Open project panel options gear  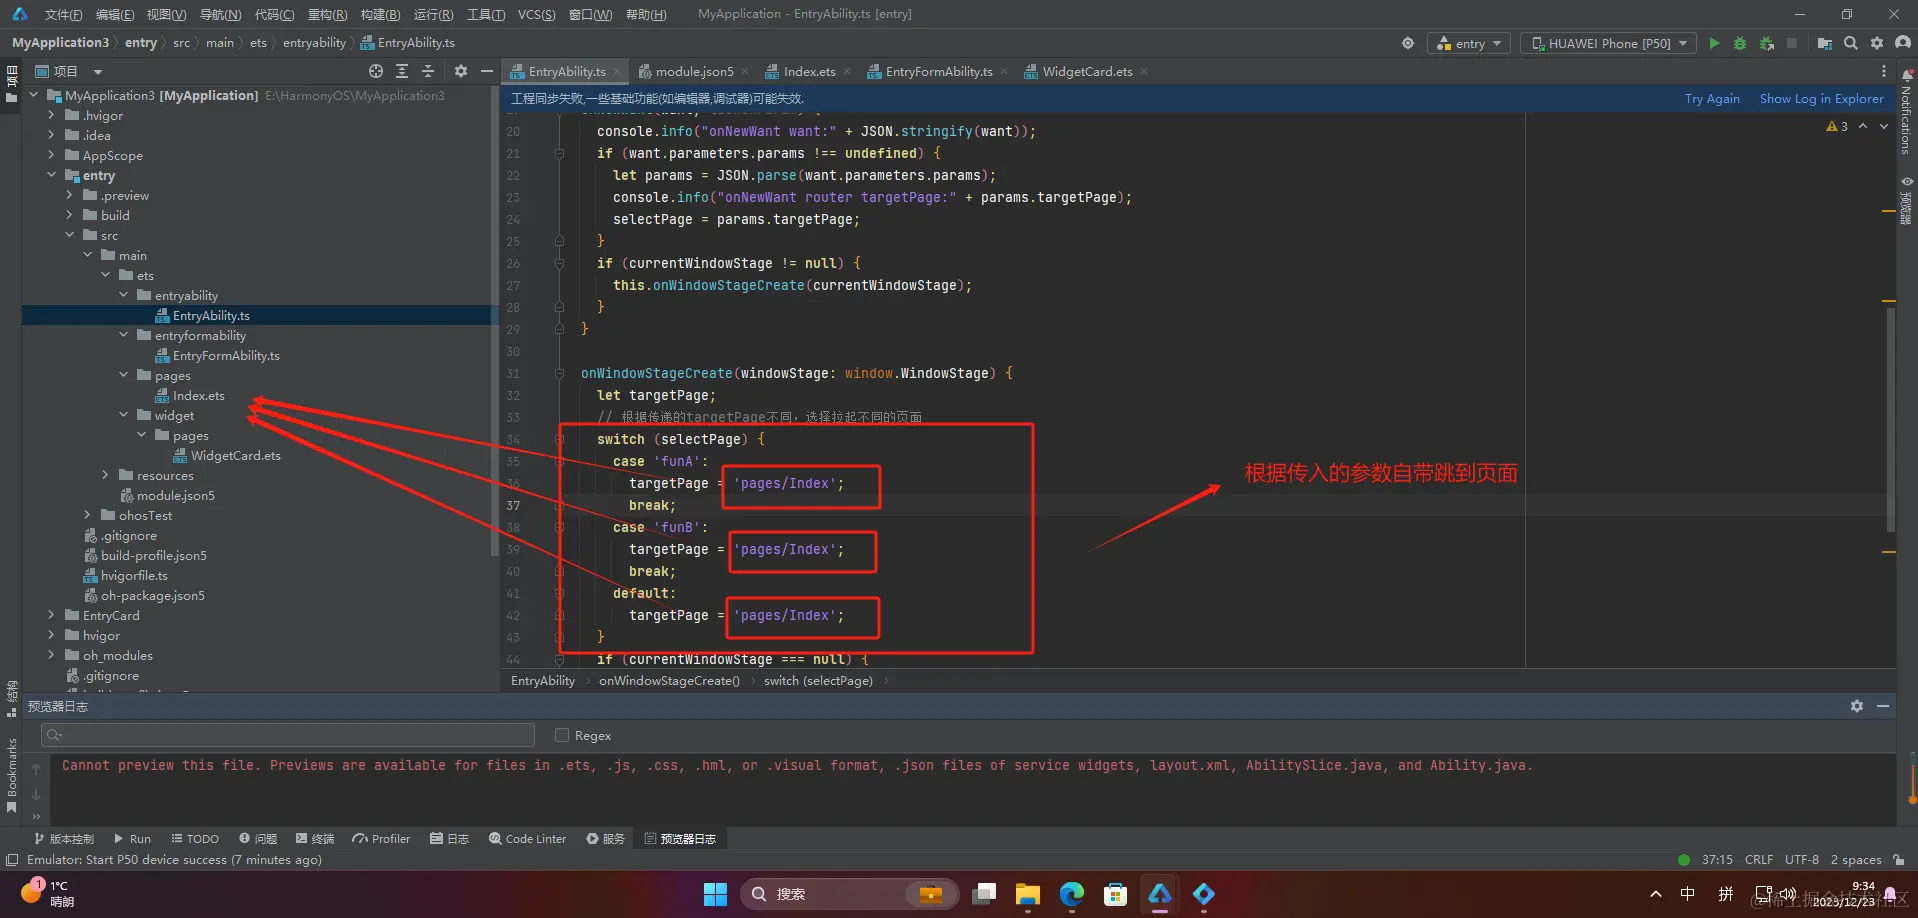461,71
